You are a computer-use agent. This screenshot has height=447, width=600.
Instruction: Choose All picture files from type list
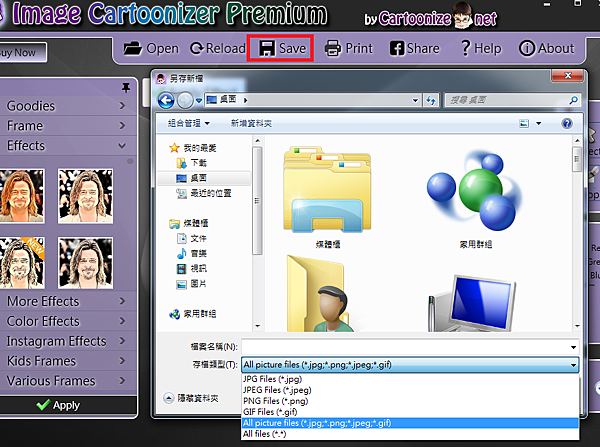point(410,423)
